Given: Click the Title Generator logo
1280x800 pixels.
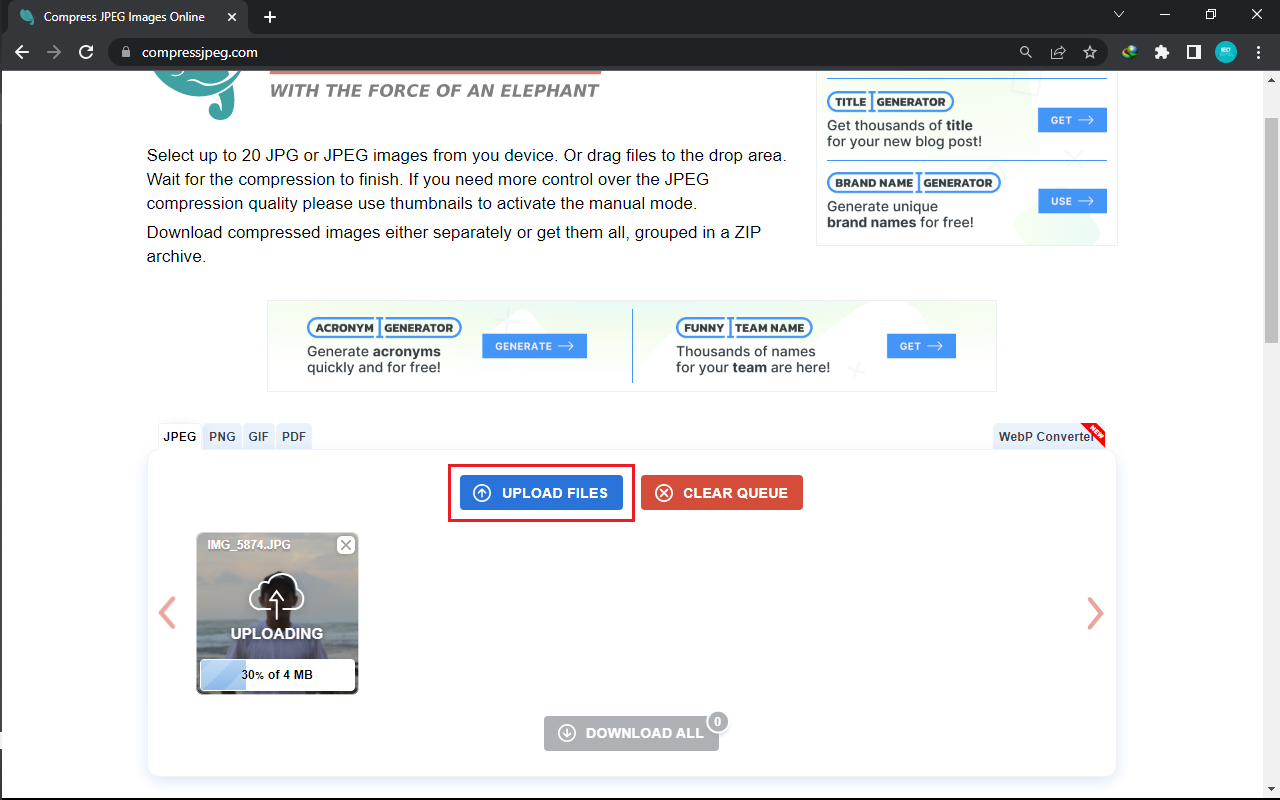Looking at the screenshot, I should 890,102.
